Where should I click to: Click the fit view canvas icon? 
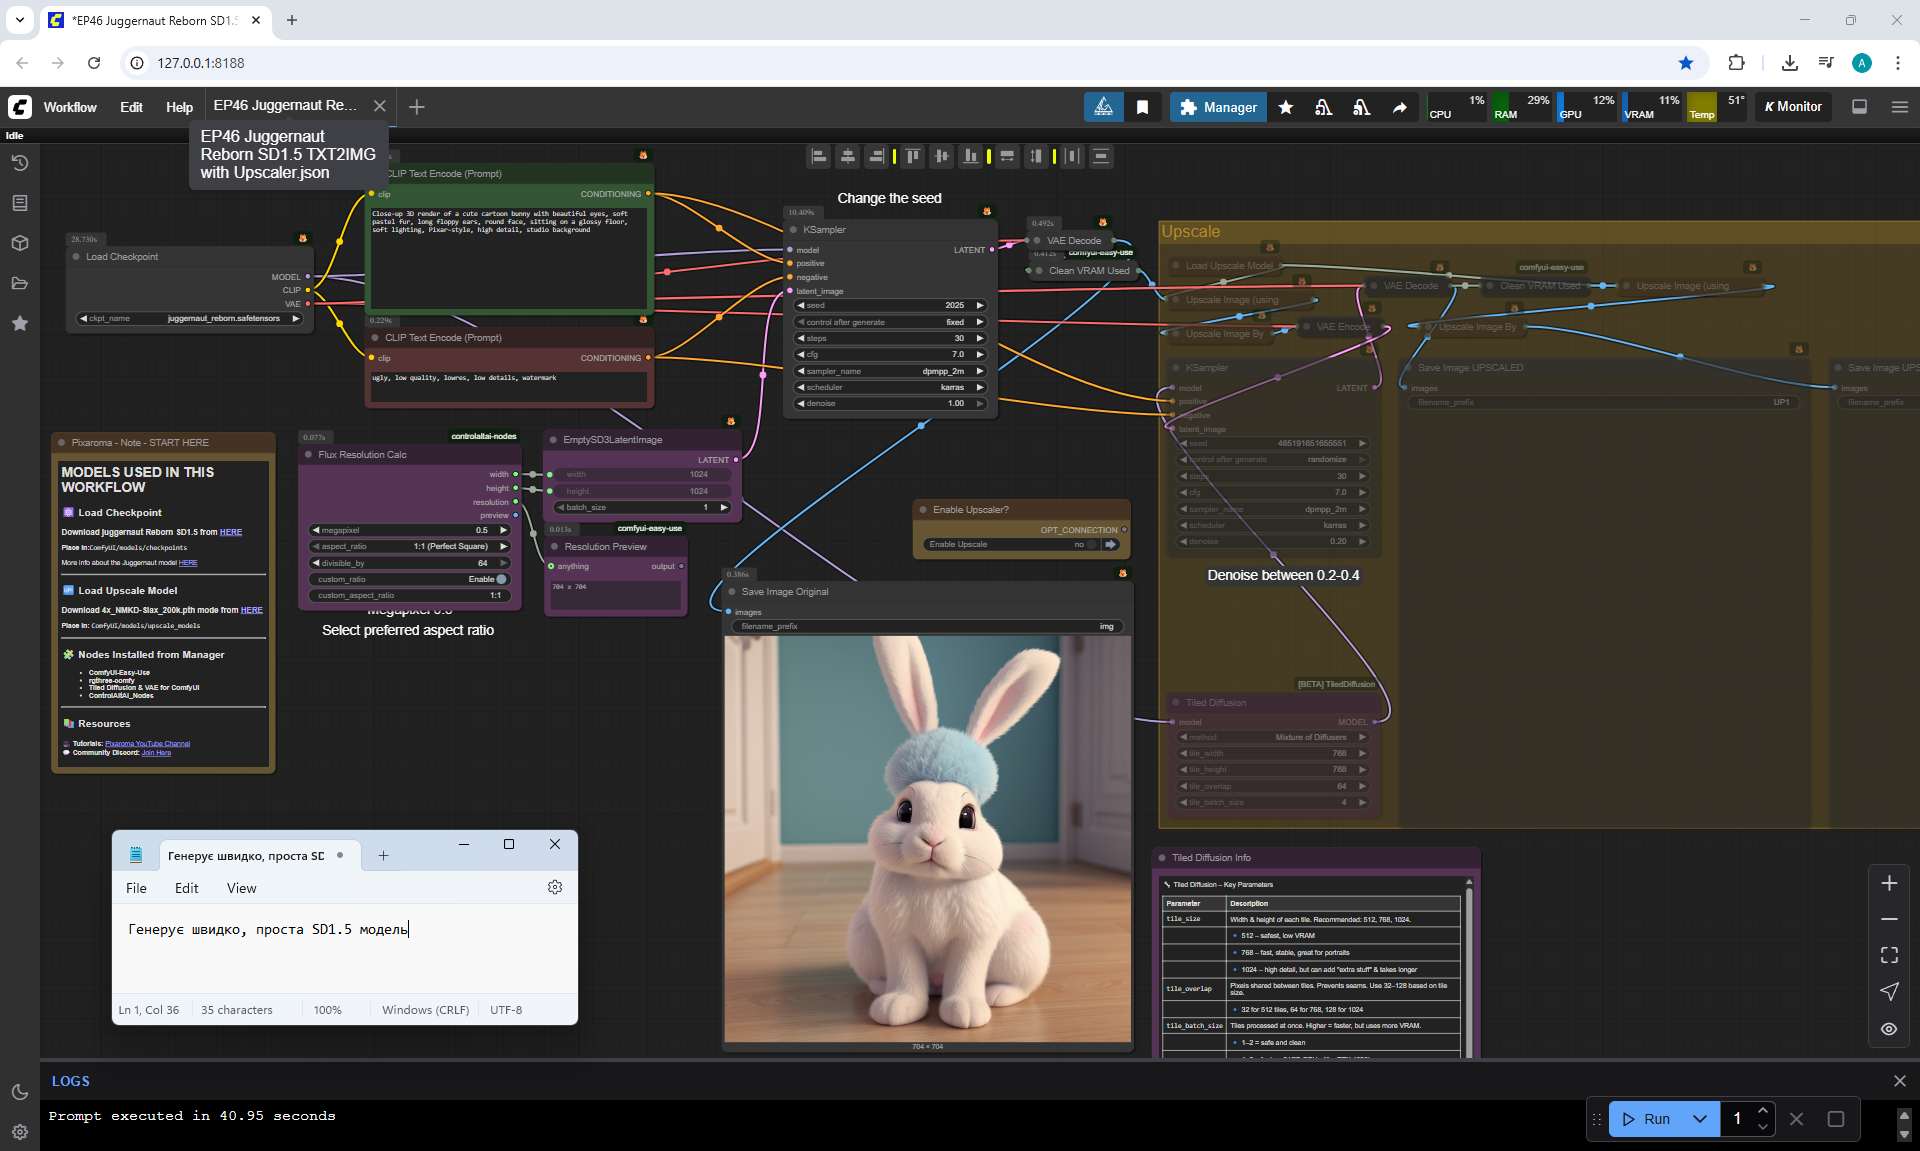tap(1889, 955)
